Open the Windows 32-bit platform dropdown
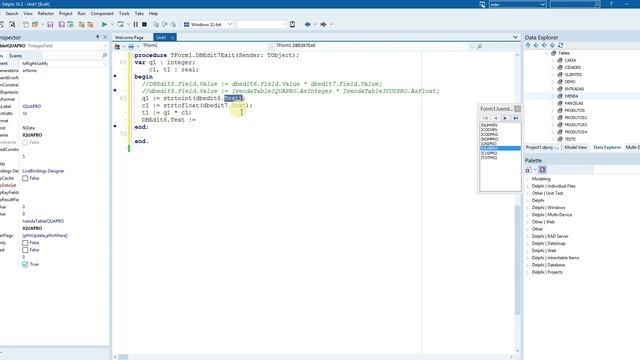 pos(229,24)
